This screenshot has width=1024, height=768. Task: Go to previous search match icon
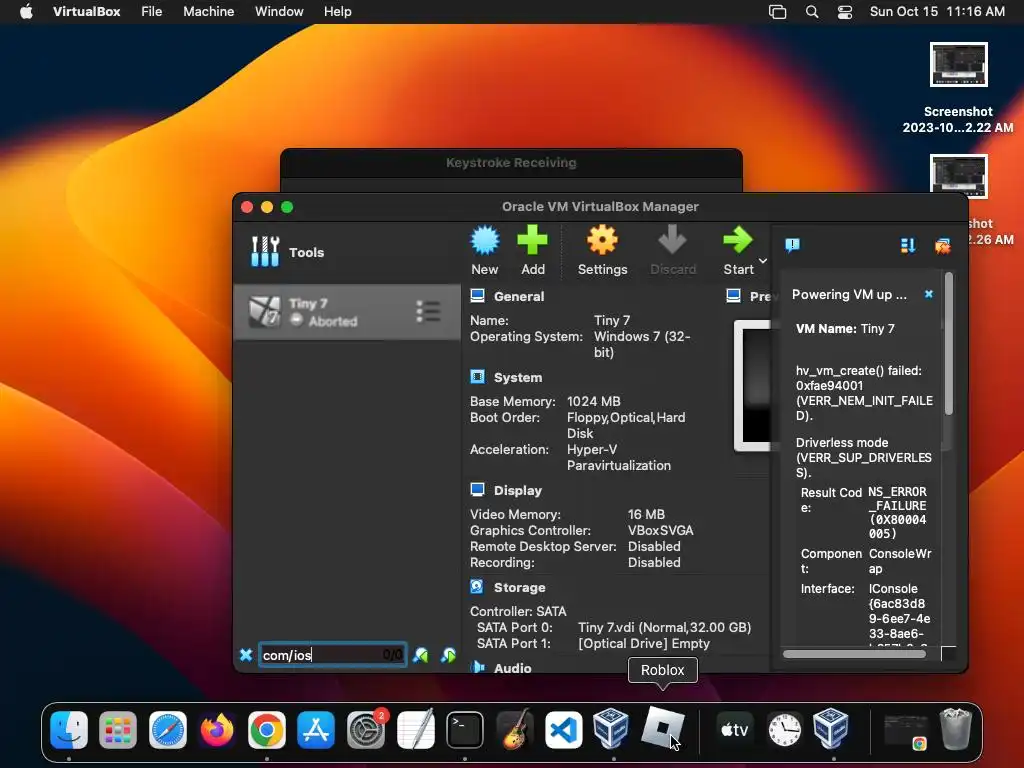(x=421, y=655)
